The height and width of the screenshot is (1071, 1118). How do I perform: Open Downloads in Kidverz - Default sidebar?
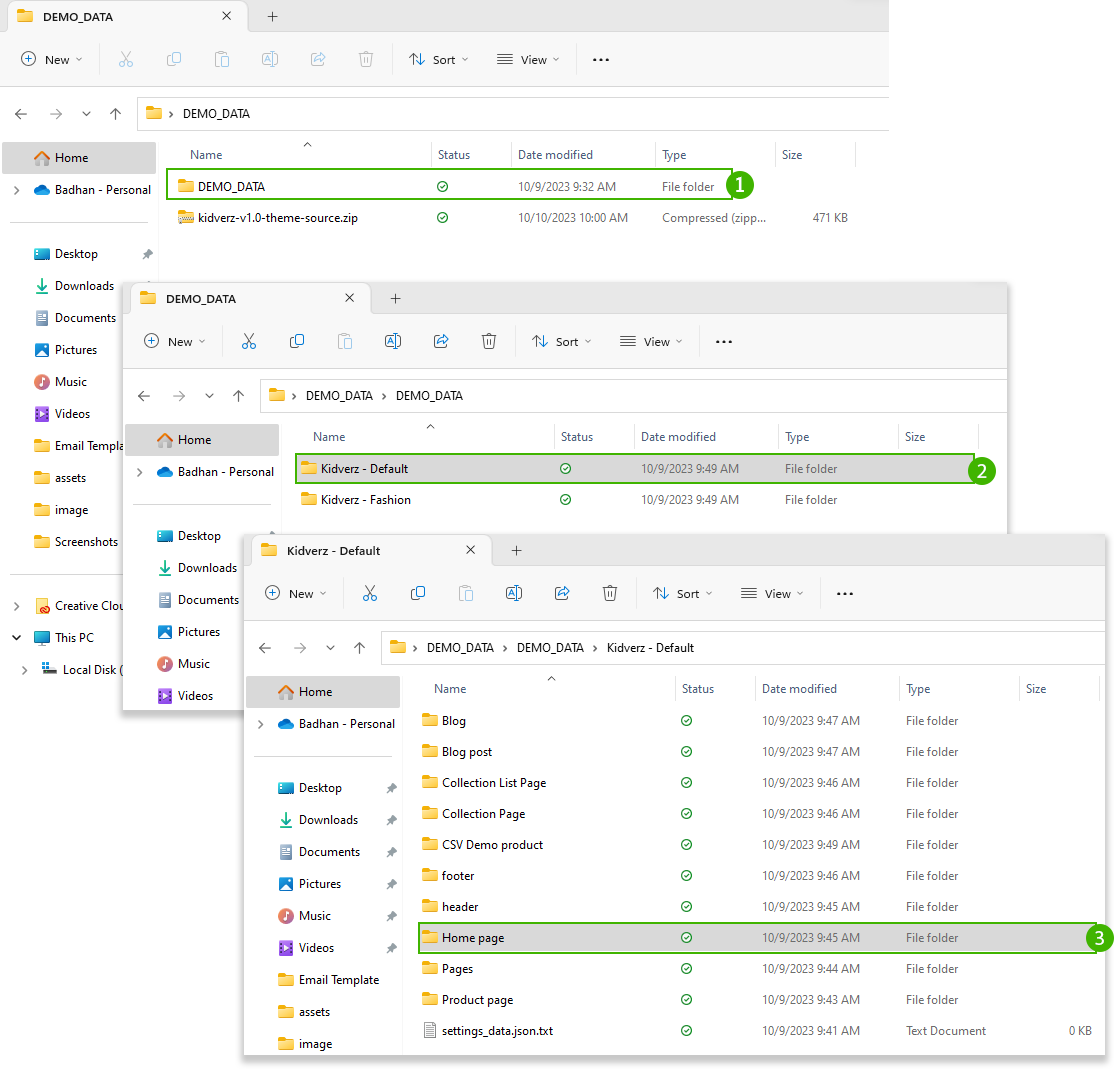click(x=328, y=820)
